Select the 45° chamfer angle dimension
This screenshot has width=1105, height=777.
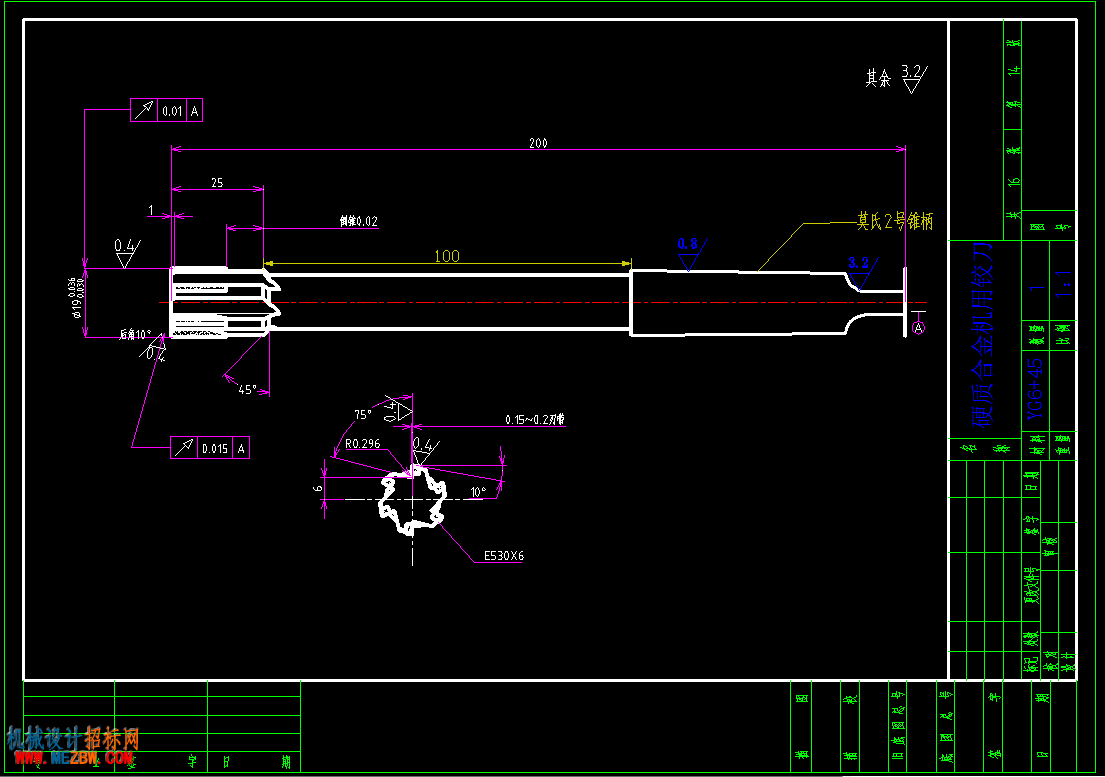(247, 389)
